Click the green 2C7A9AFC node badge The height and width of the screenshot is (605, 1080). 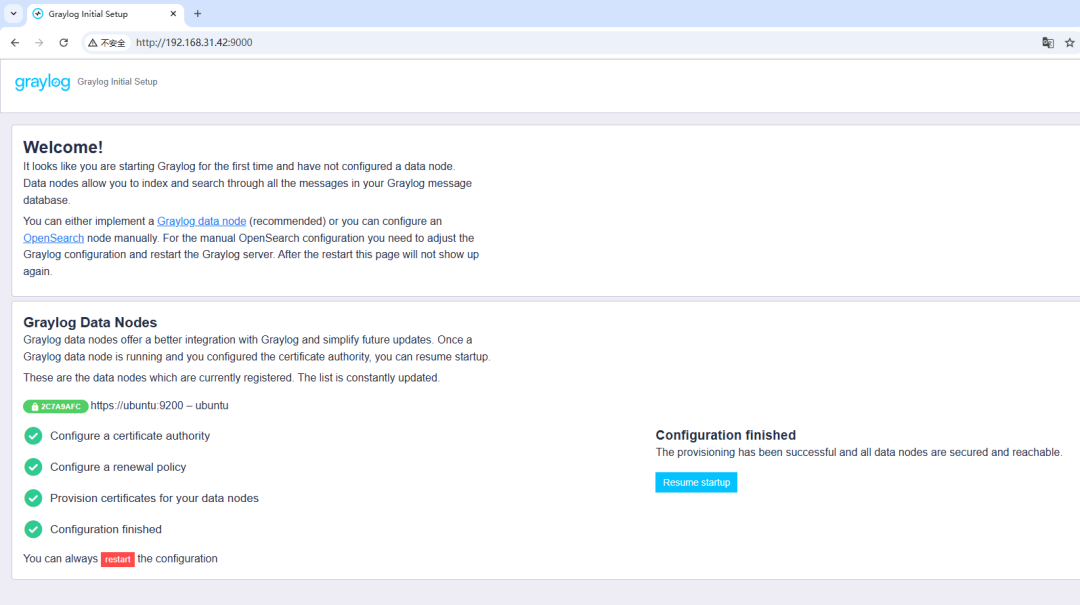tap(55, 407)
